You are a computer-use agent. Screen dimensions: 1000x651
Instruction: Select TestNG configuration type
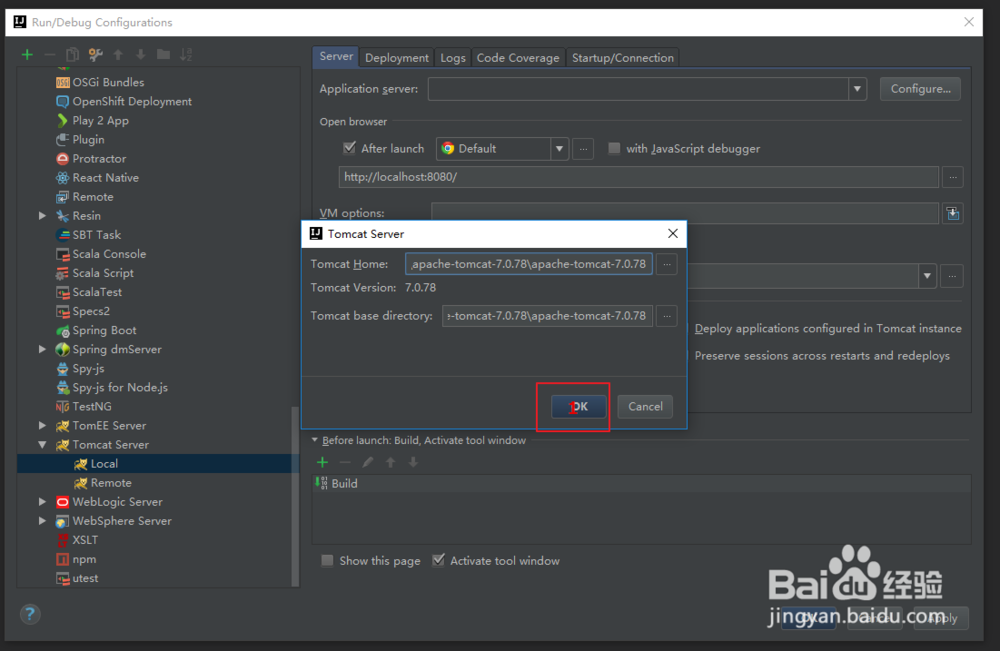pyautogui.click(x=84, y=406)
